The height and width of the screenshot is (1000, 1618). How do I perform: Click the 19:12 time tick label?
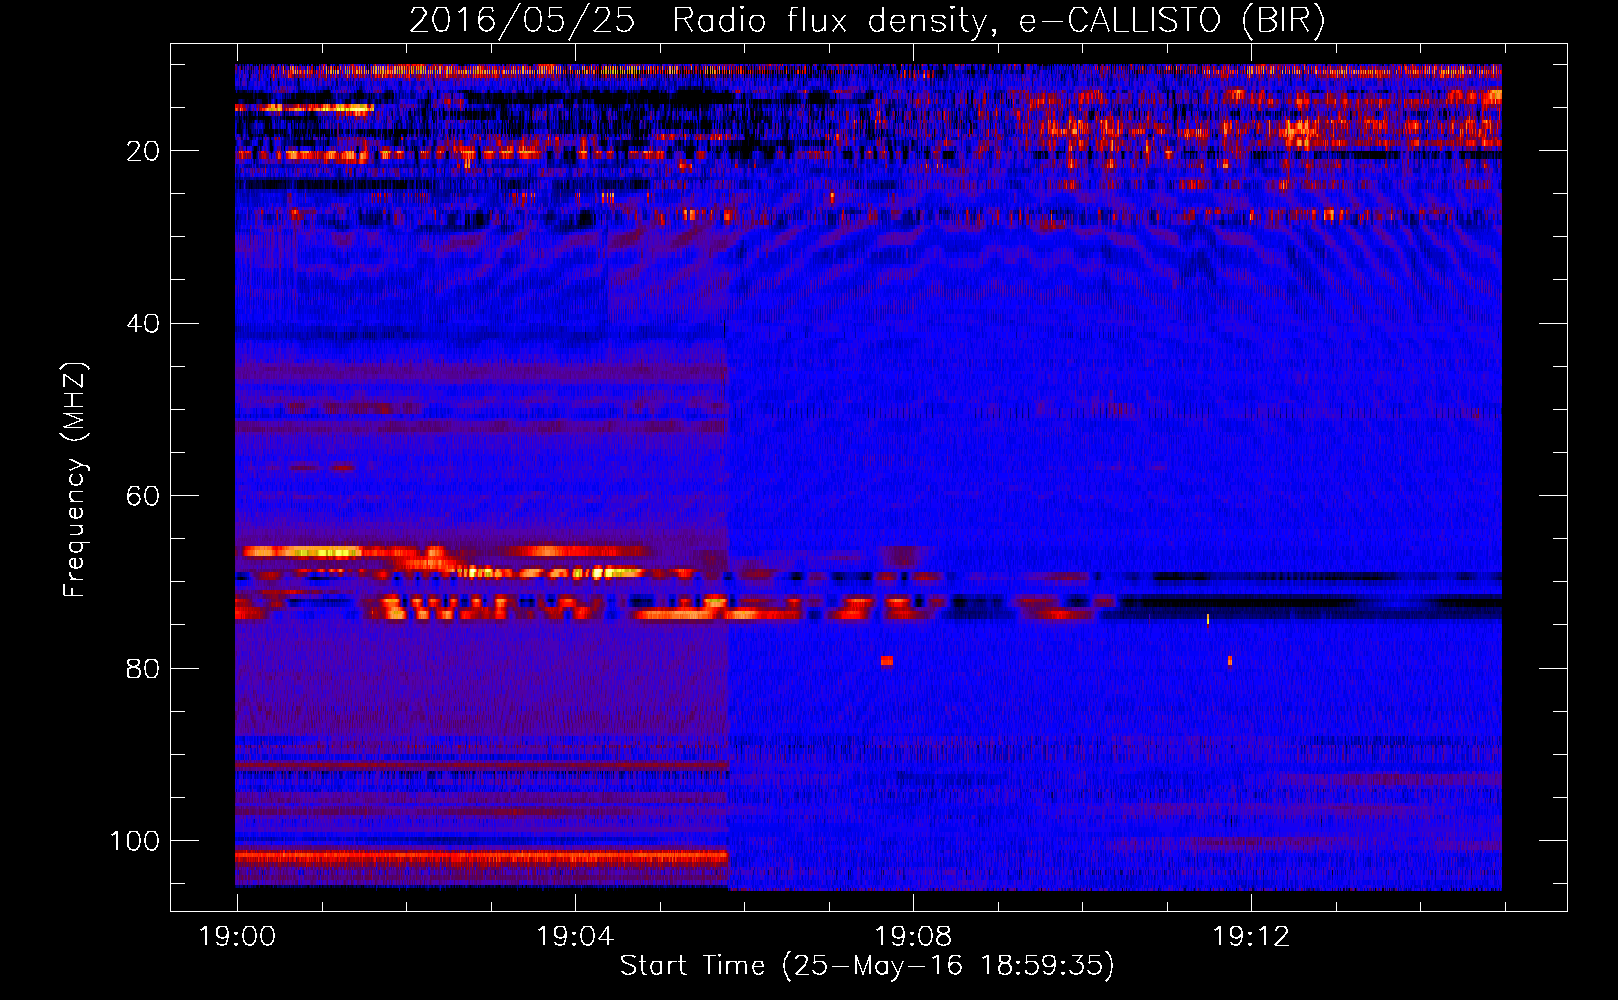1251,936
